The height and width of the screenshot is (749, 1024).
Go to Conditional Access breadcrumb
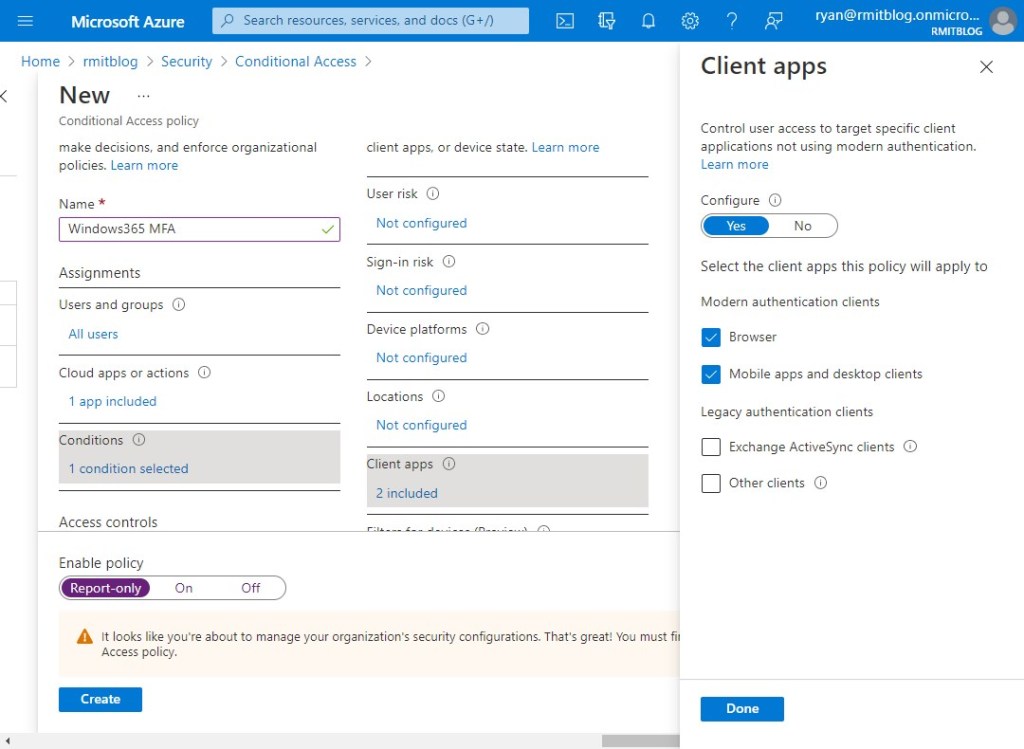point(296,61)
